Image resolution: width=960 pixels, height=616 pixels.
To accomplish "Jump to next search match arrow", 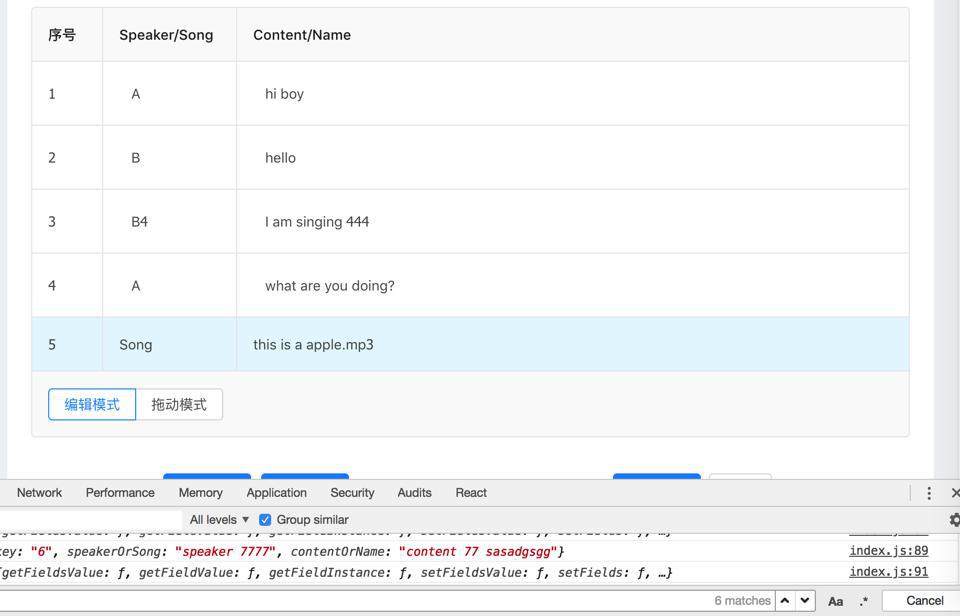I will click(805, 601).
